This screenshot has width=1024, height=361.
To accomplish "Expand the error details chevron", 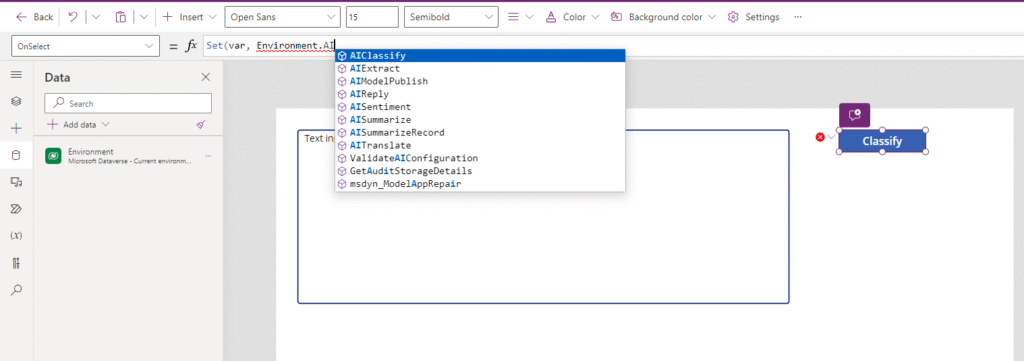I will tap(831, 137).
